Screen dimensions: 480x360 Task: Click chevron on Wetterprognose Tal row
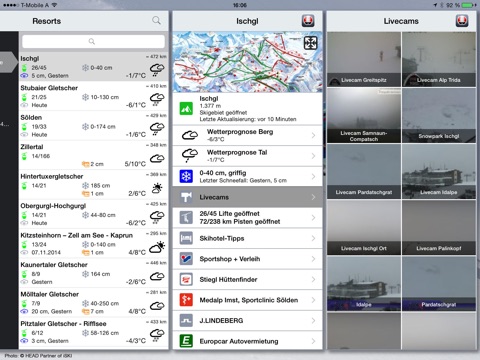click(313, 156)
